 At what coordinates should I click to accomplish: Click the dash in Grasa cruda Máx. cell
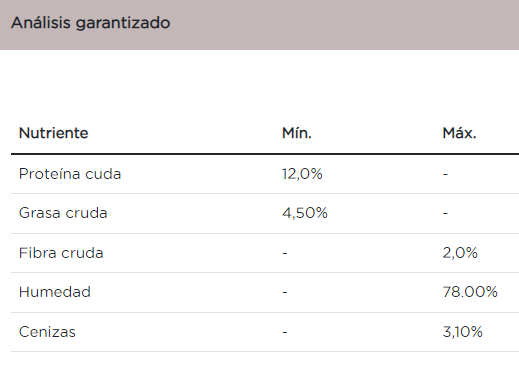click(445, 213)
